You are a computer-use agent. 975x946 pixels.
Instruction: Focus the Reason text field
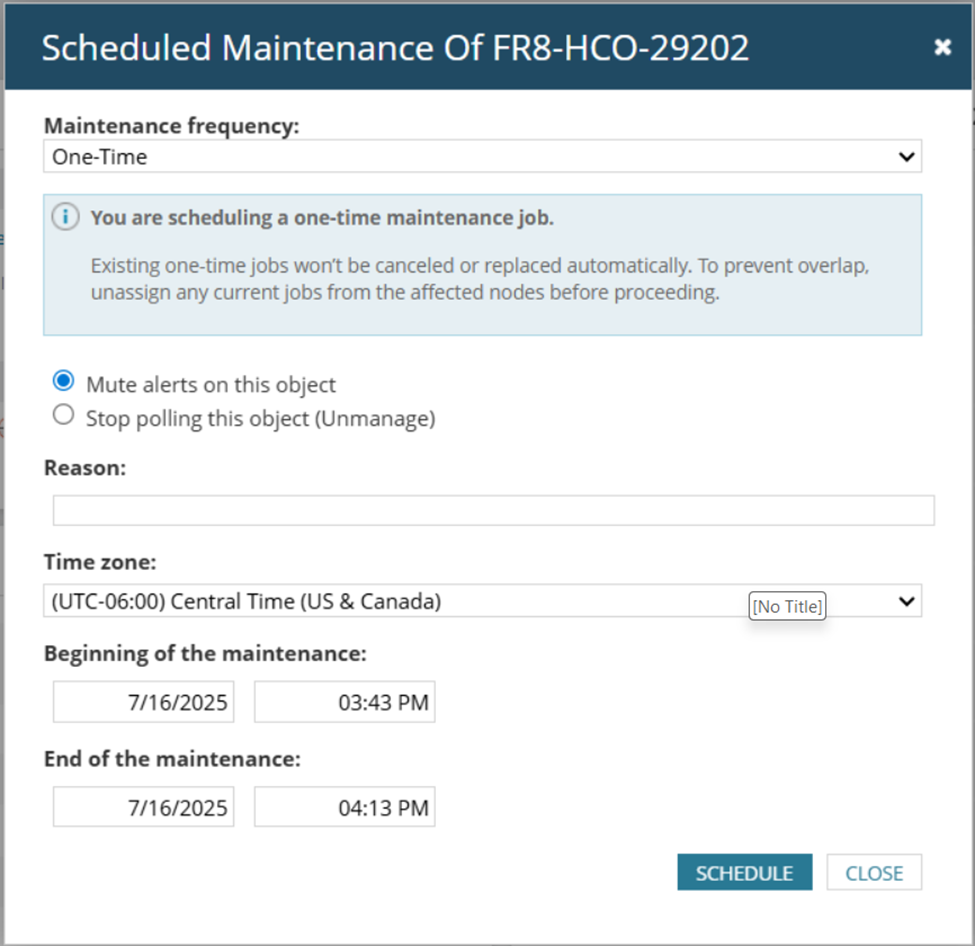pyautogui.click(x=493, y=510)
